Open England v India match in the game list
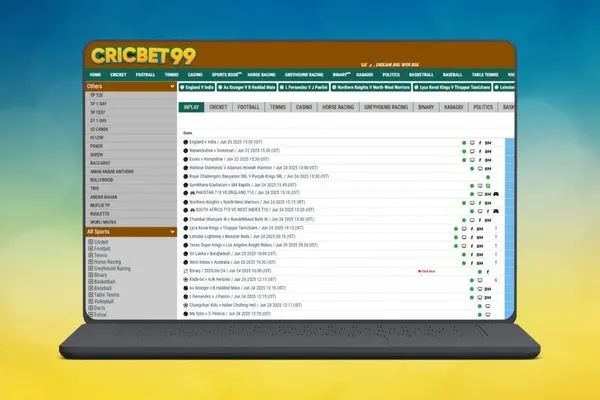The width and height of the screenshot is (600, 400). [225, 142]
